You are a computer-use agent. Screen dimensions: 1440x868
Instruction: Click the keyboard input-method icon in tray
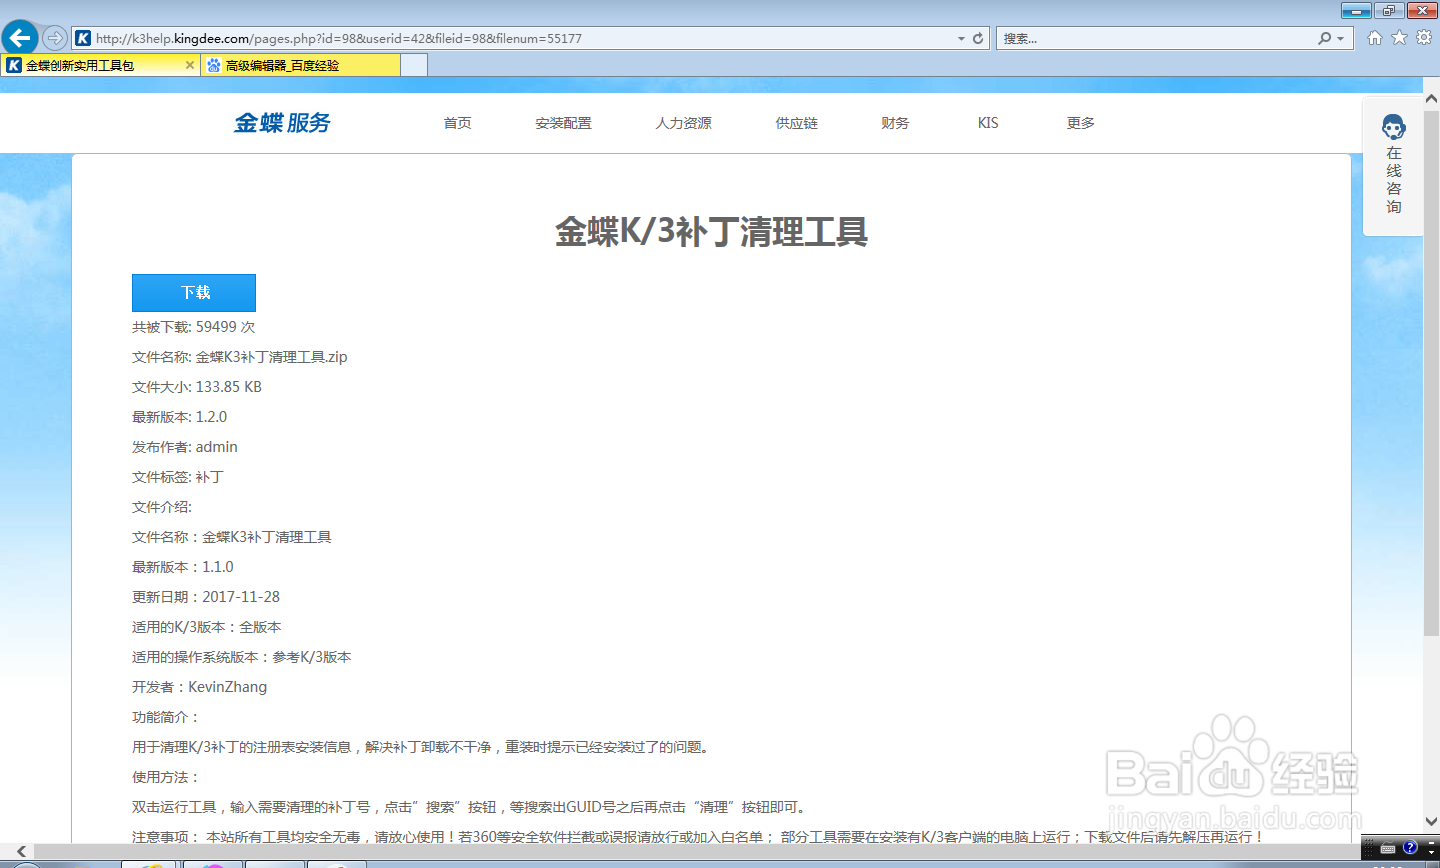click(x=1388, y=848)
